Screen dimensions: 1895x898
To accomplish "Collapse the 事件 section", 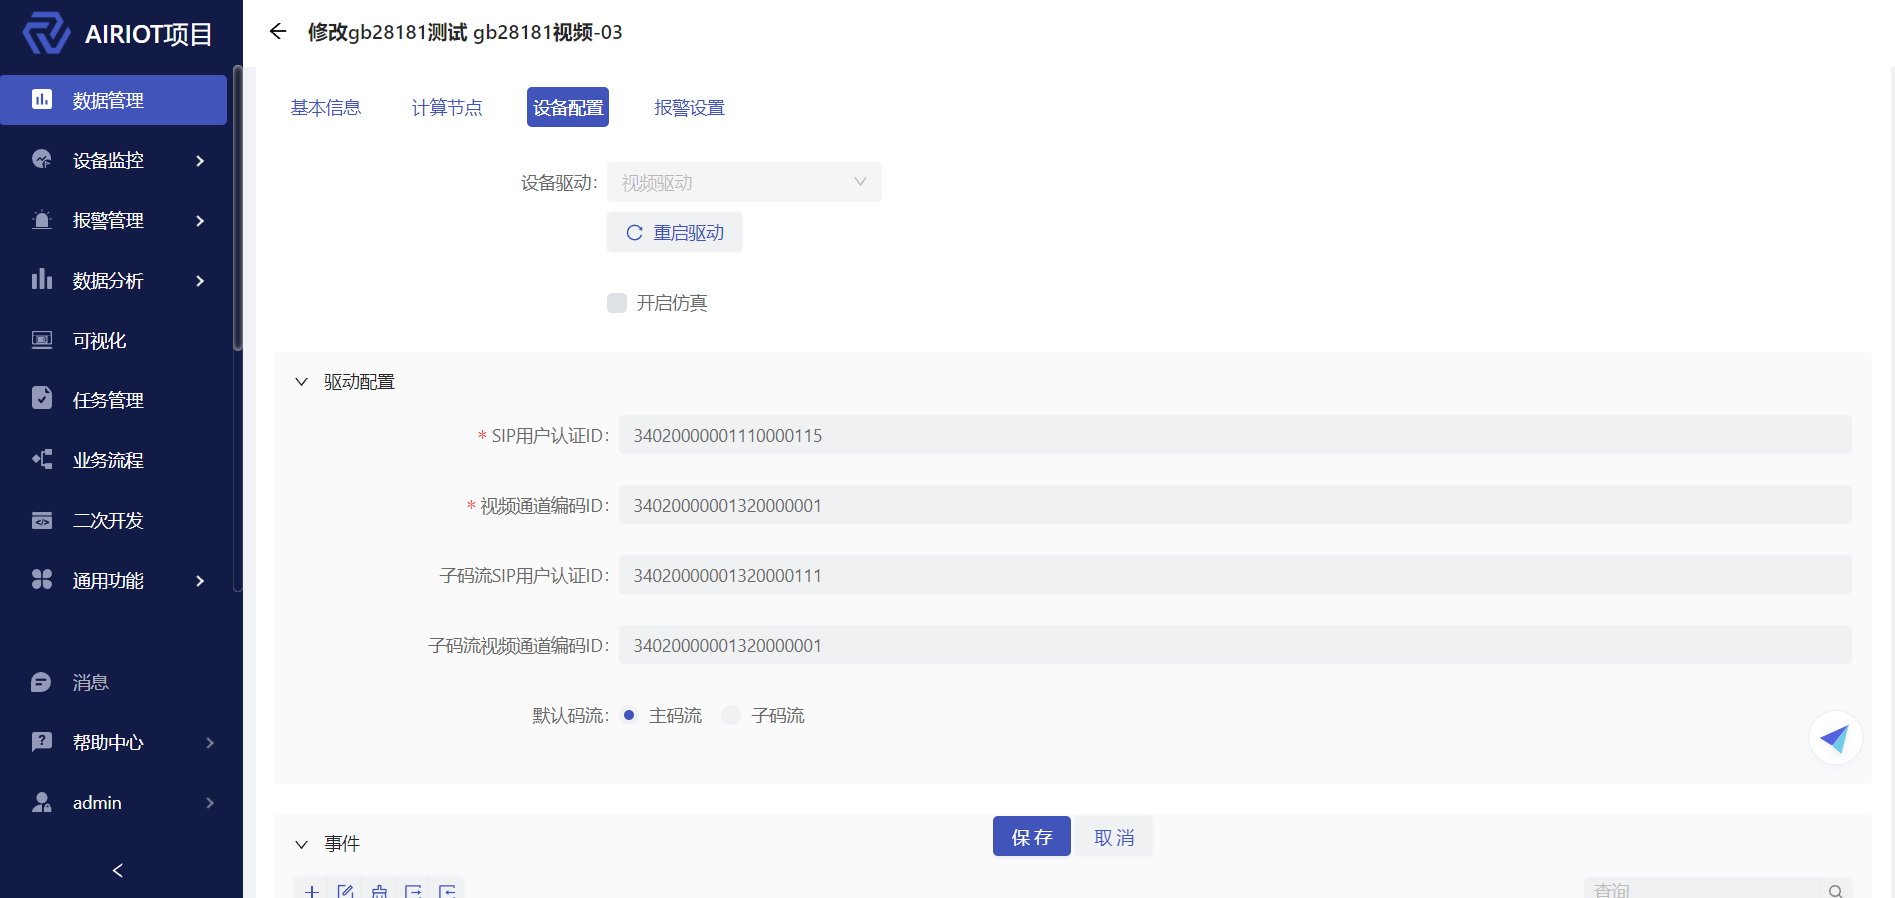I will (301, 844).
